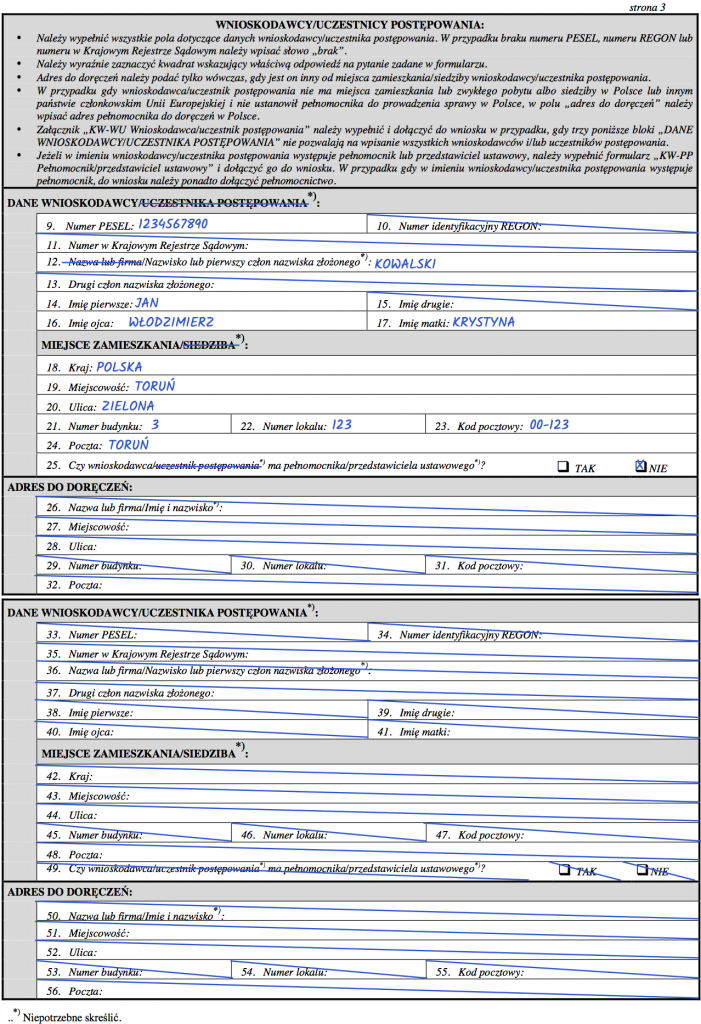Check the TAK box for question 25
This screenshot has width=701, height=1024.
pyautogui.click(x=563, y=466)
